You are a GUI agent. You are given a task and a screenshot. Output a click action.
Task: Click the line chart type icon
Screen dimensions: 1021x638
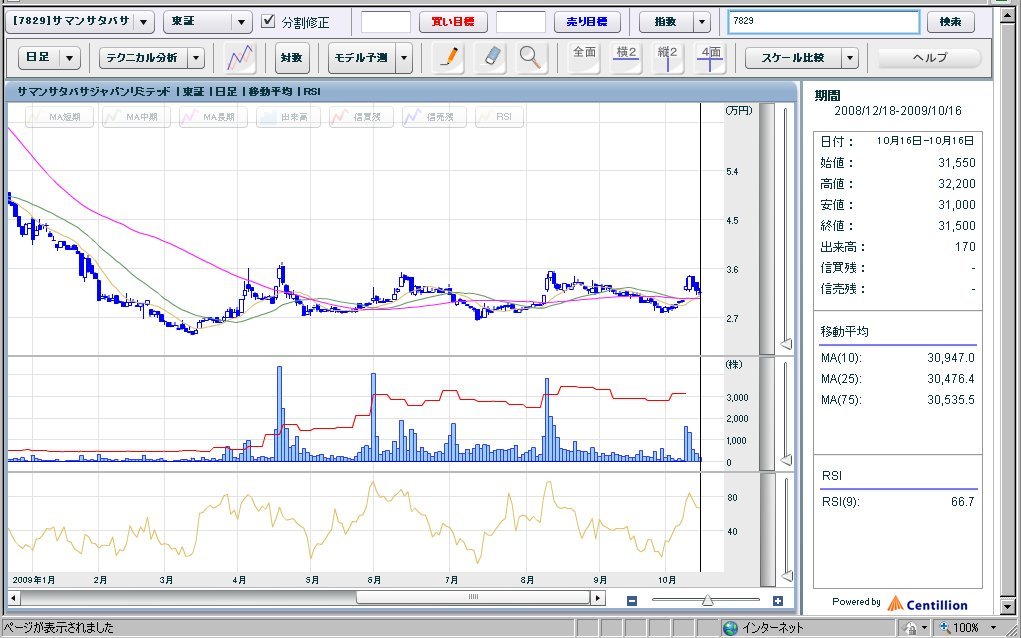point(240,58)
